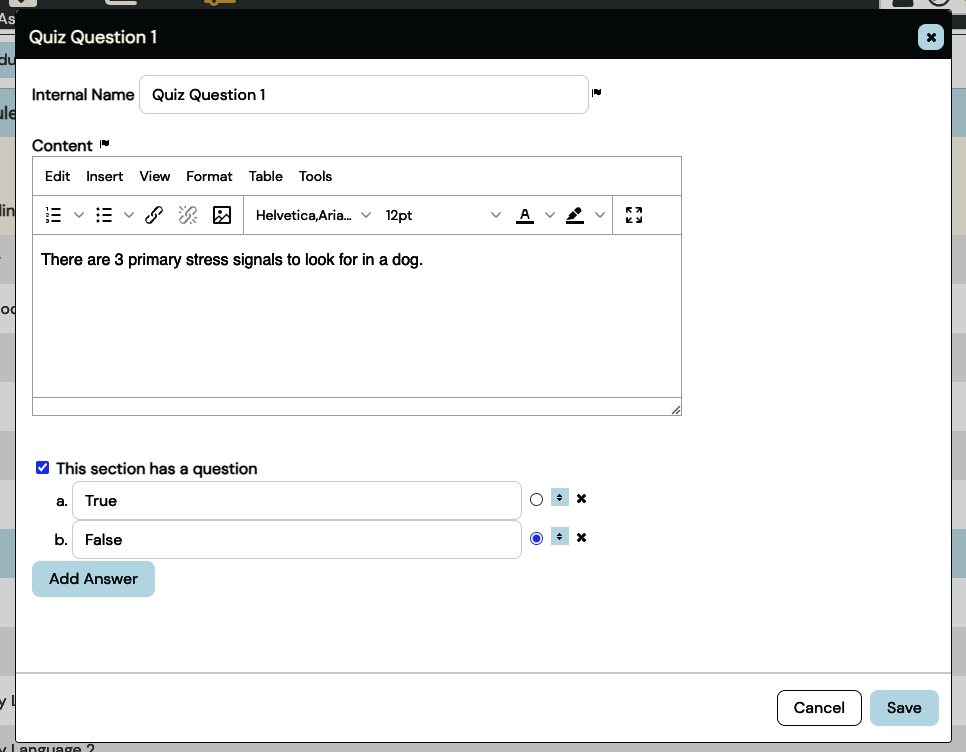Image resolution: width=966 pixels, height=752 pixels.
Task: Uncheck 'This section has a question'
Action: [42, 468]
